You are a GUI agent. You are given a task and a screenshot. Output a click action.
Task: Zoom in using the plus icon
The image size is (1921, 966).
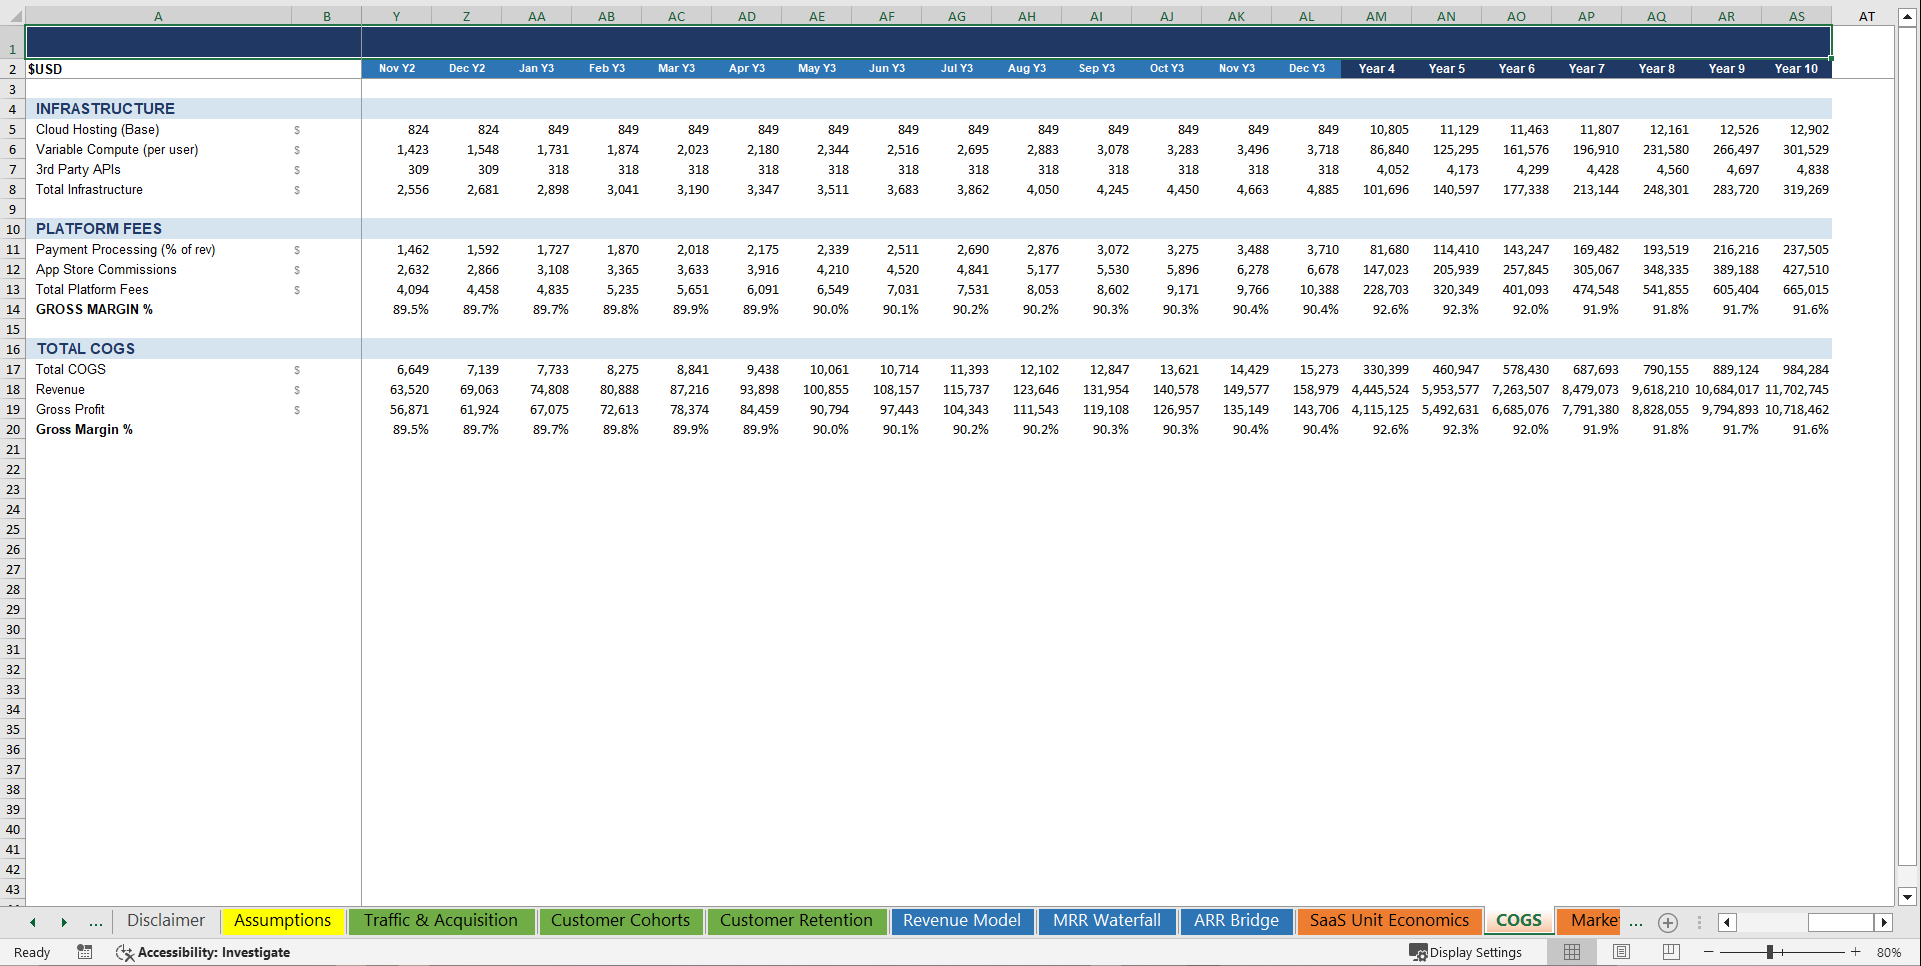(x=1856, y=952)
